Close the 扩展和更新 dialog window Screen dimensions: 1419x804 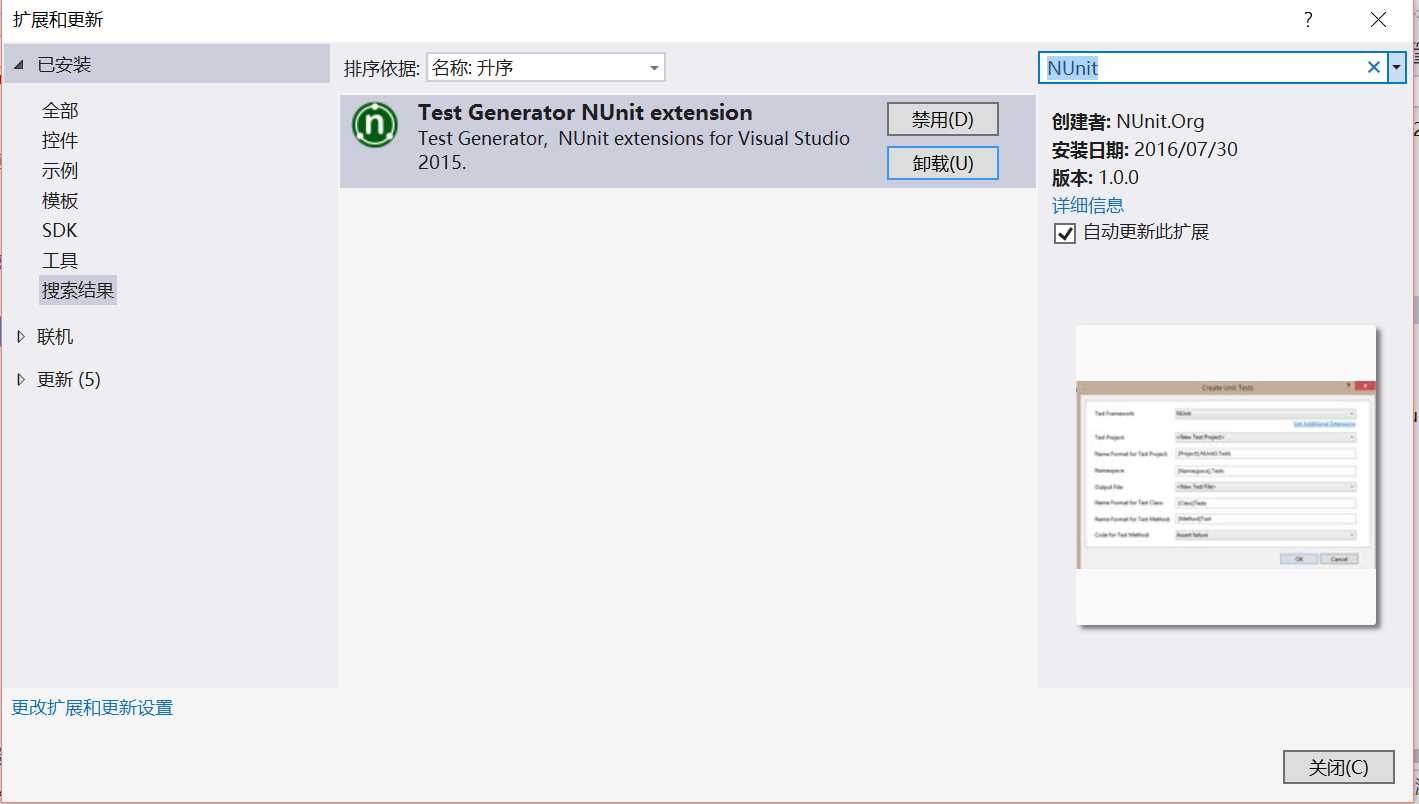click(1378, 20)
